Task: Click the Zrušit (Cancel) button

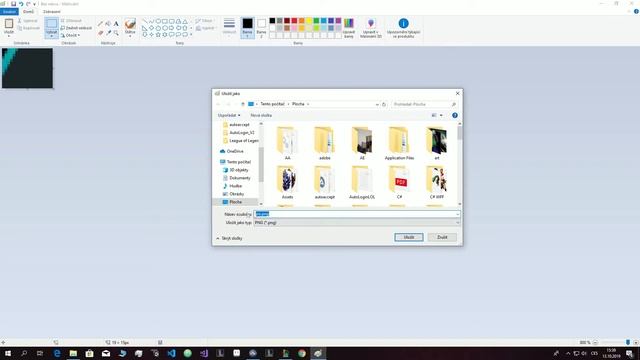Action: [x=442, y=237]
